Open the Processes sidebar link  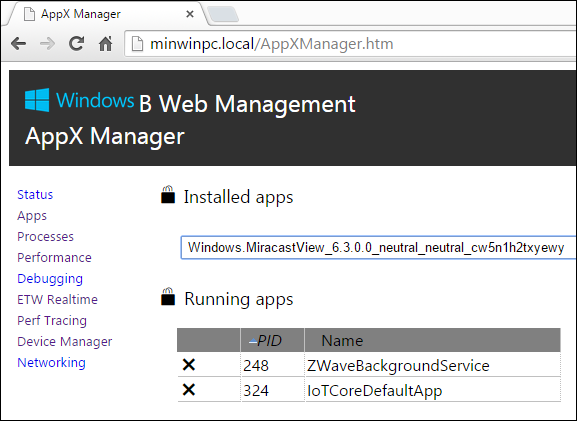coord(45,237)
